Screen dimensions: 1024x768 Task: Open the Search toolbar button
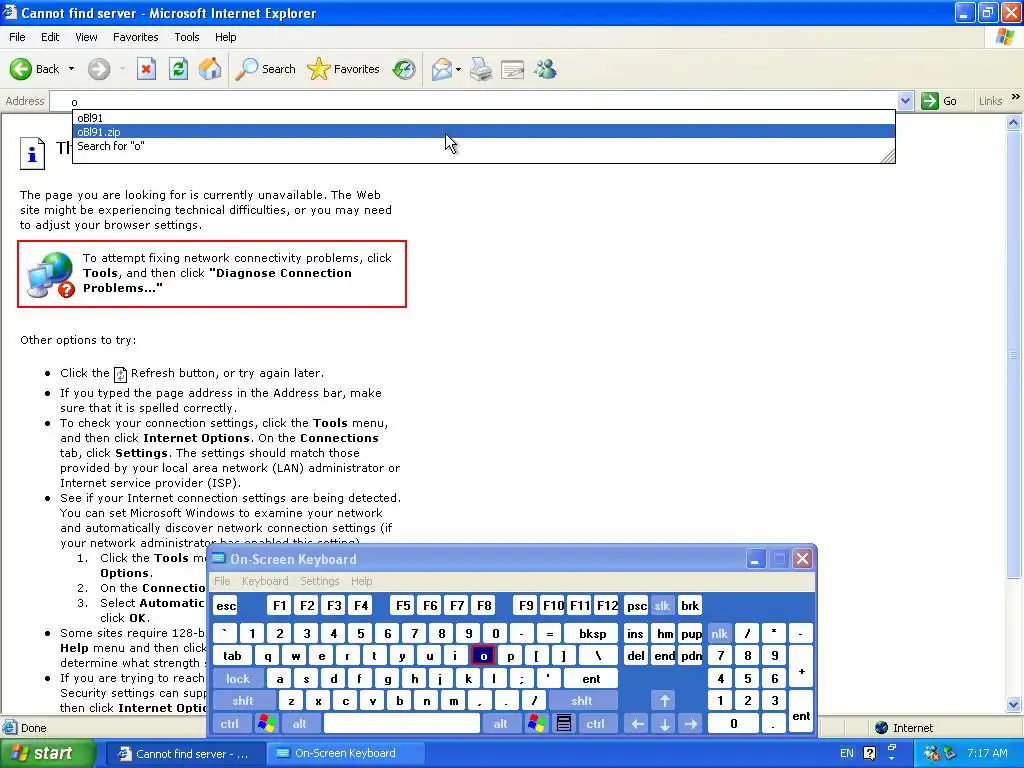pyautogui.click(x=265, y=69)
